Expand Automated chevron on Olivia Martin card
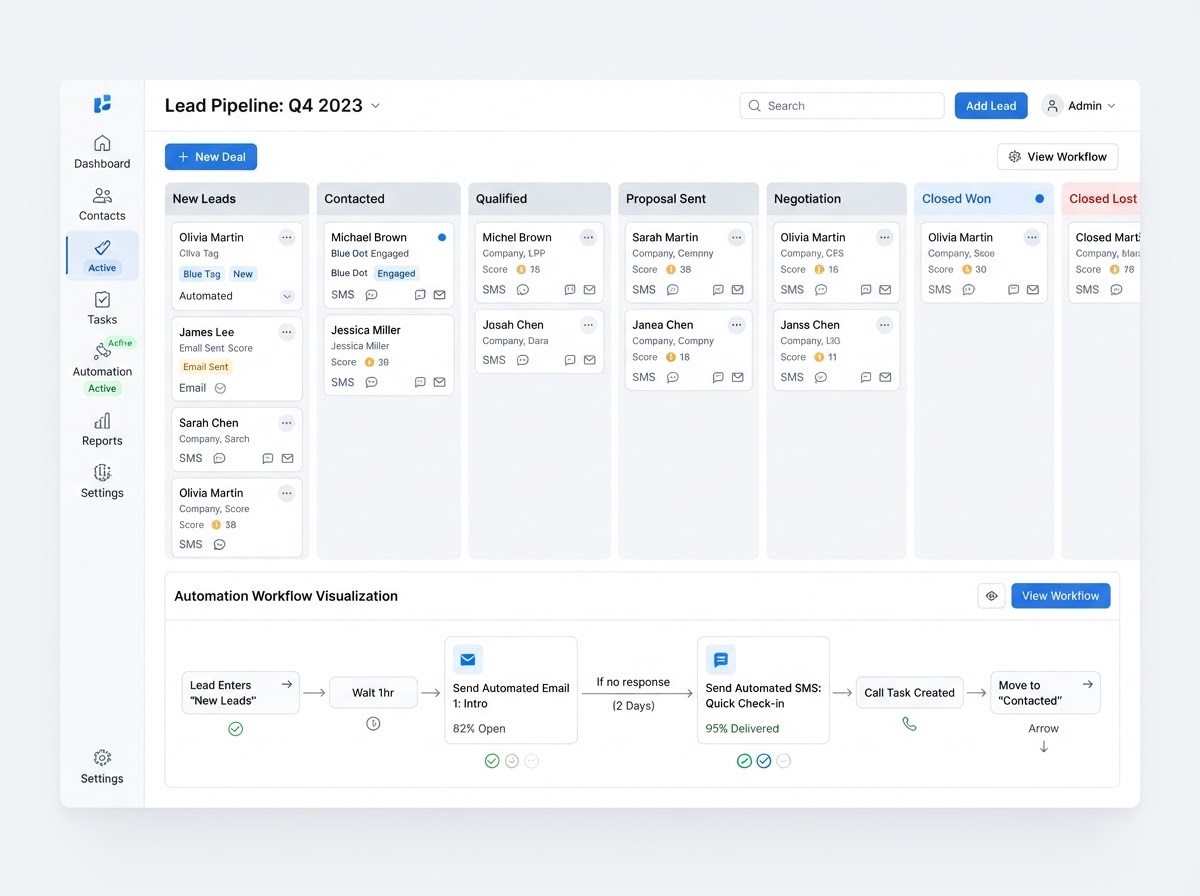Viewport: 1200px width, 896px height. coord(287,296)
